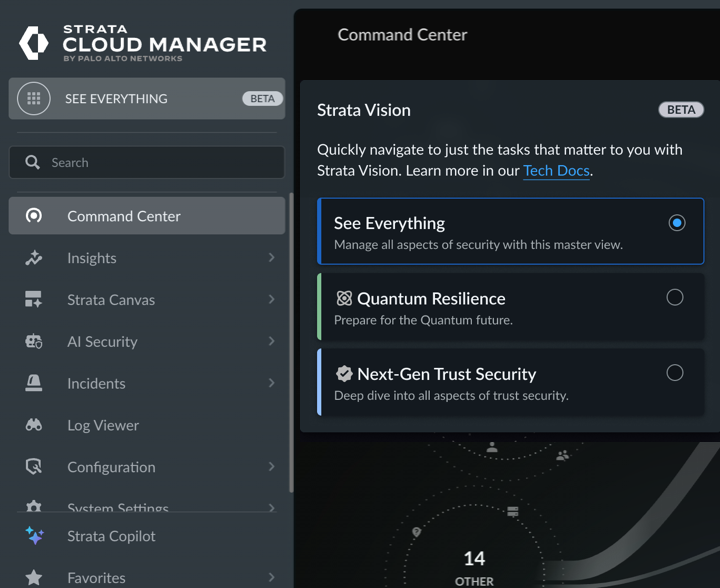Open the Command Center menu item

click(124, 216)
